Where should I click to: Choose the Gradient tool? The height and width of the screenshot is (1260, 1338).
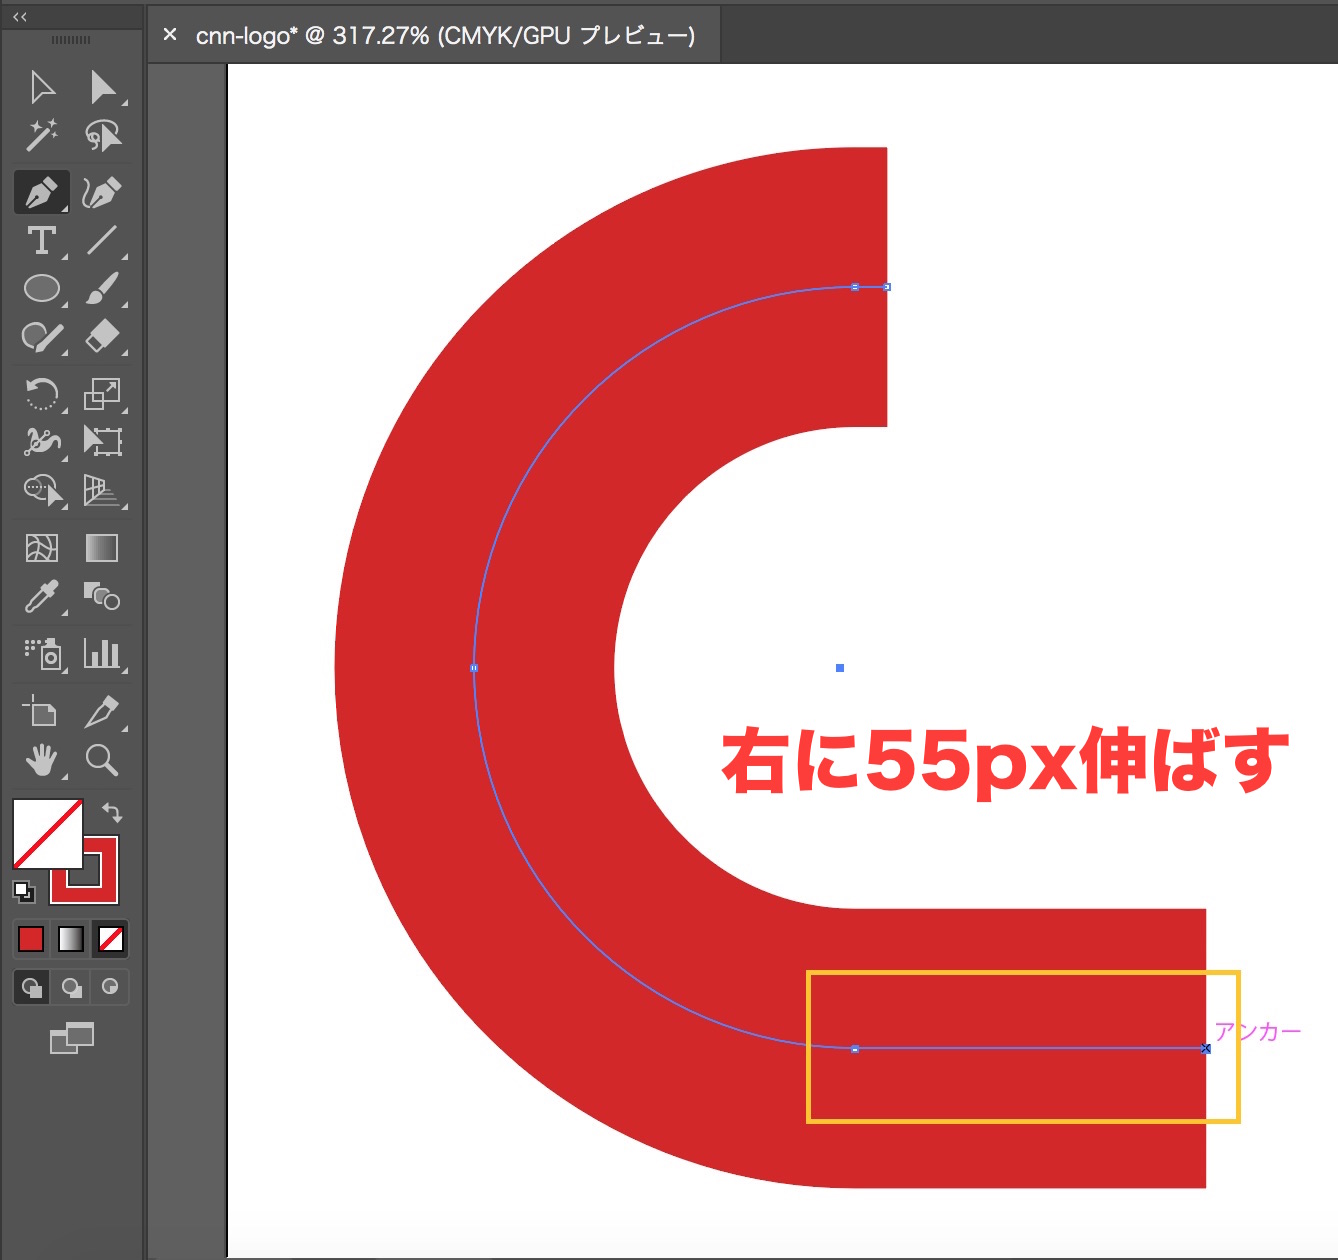point(102,548)
